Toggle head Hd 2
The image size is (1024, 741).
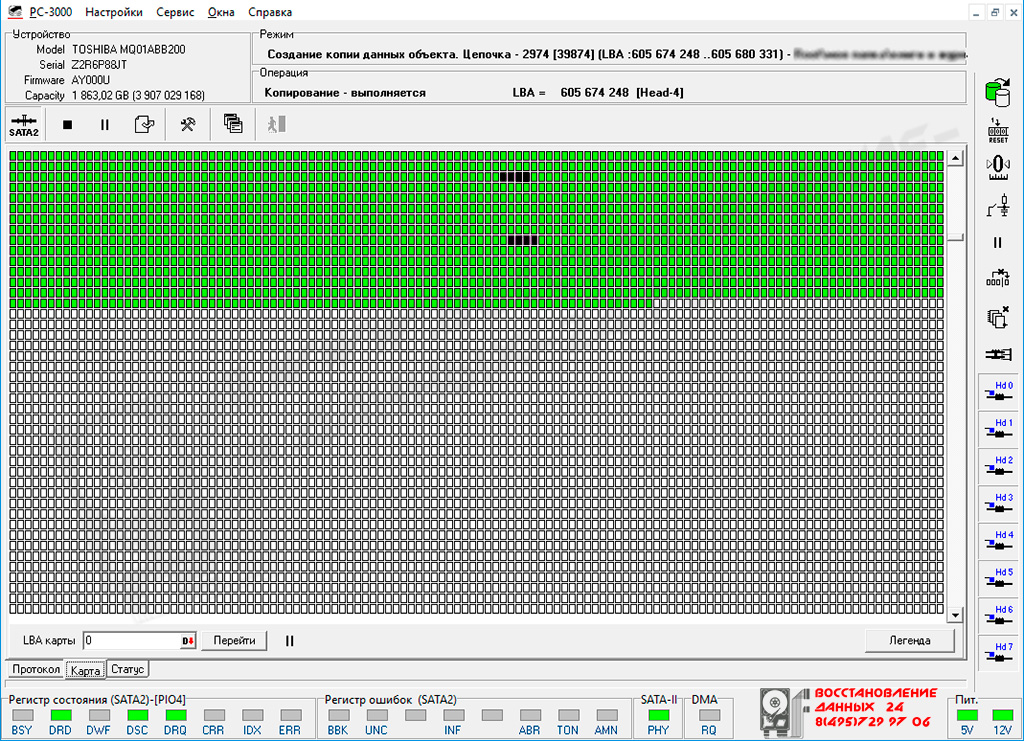[x=999, y=466]
